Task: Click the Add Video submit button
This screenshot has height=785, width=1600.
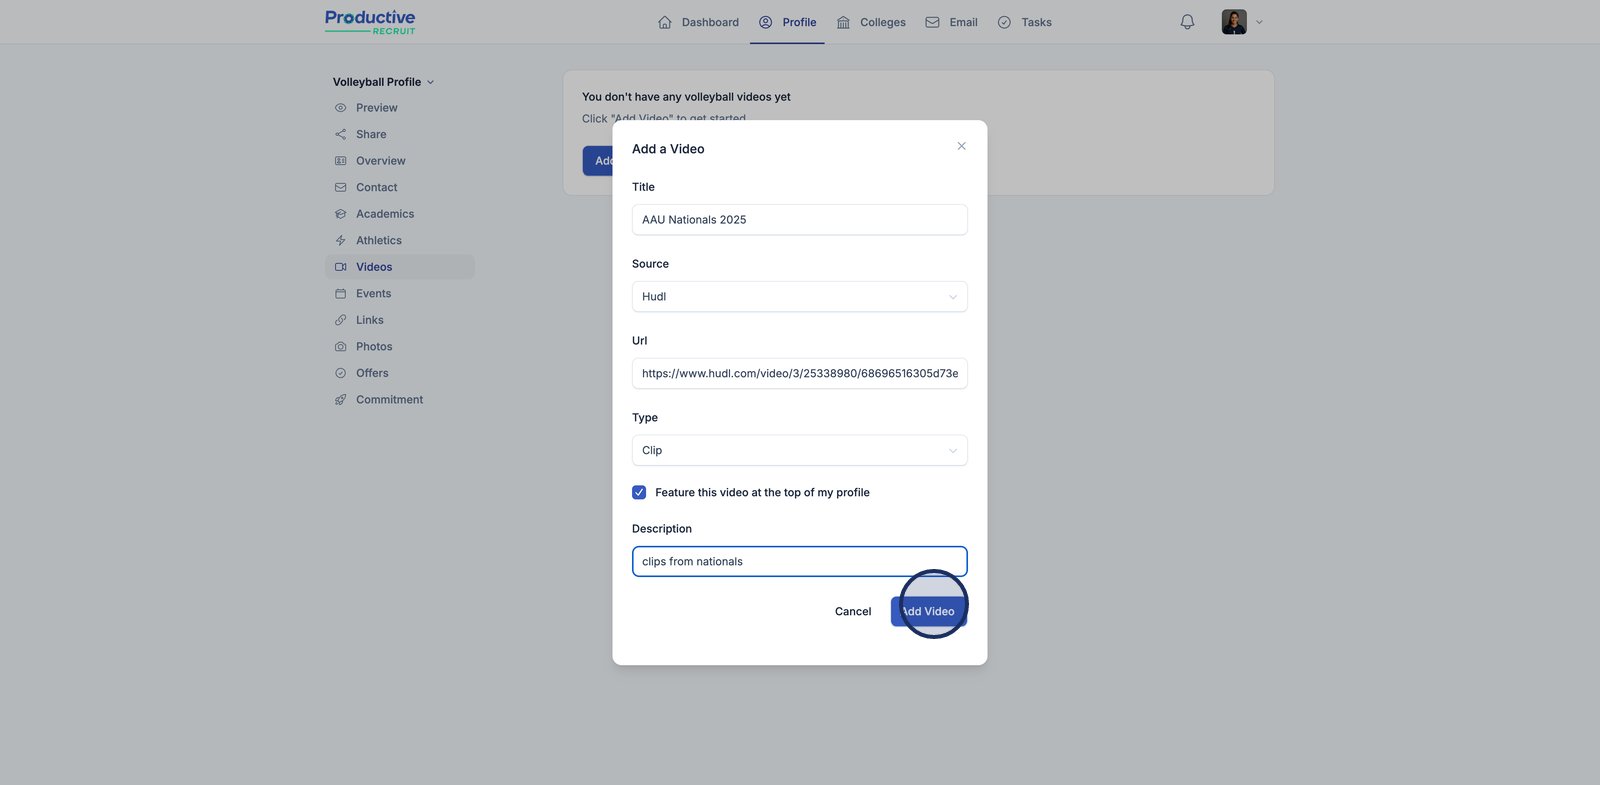Action: pyautogui.click(x=928, y=612)
